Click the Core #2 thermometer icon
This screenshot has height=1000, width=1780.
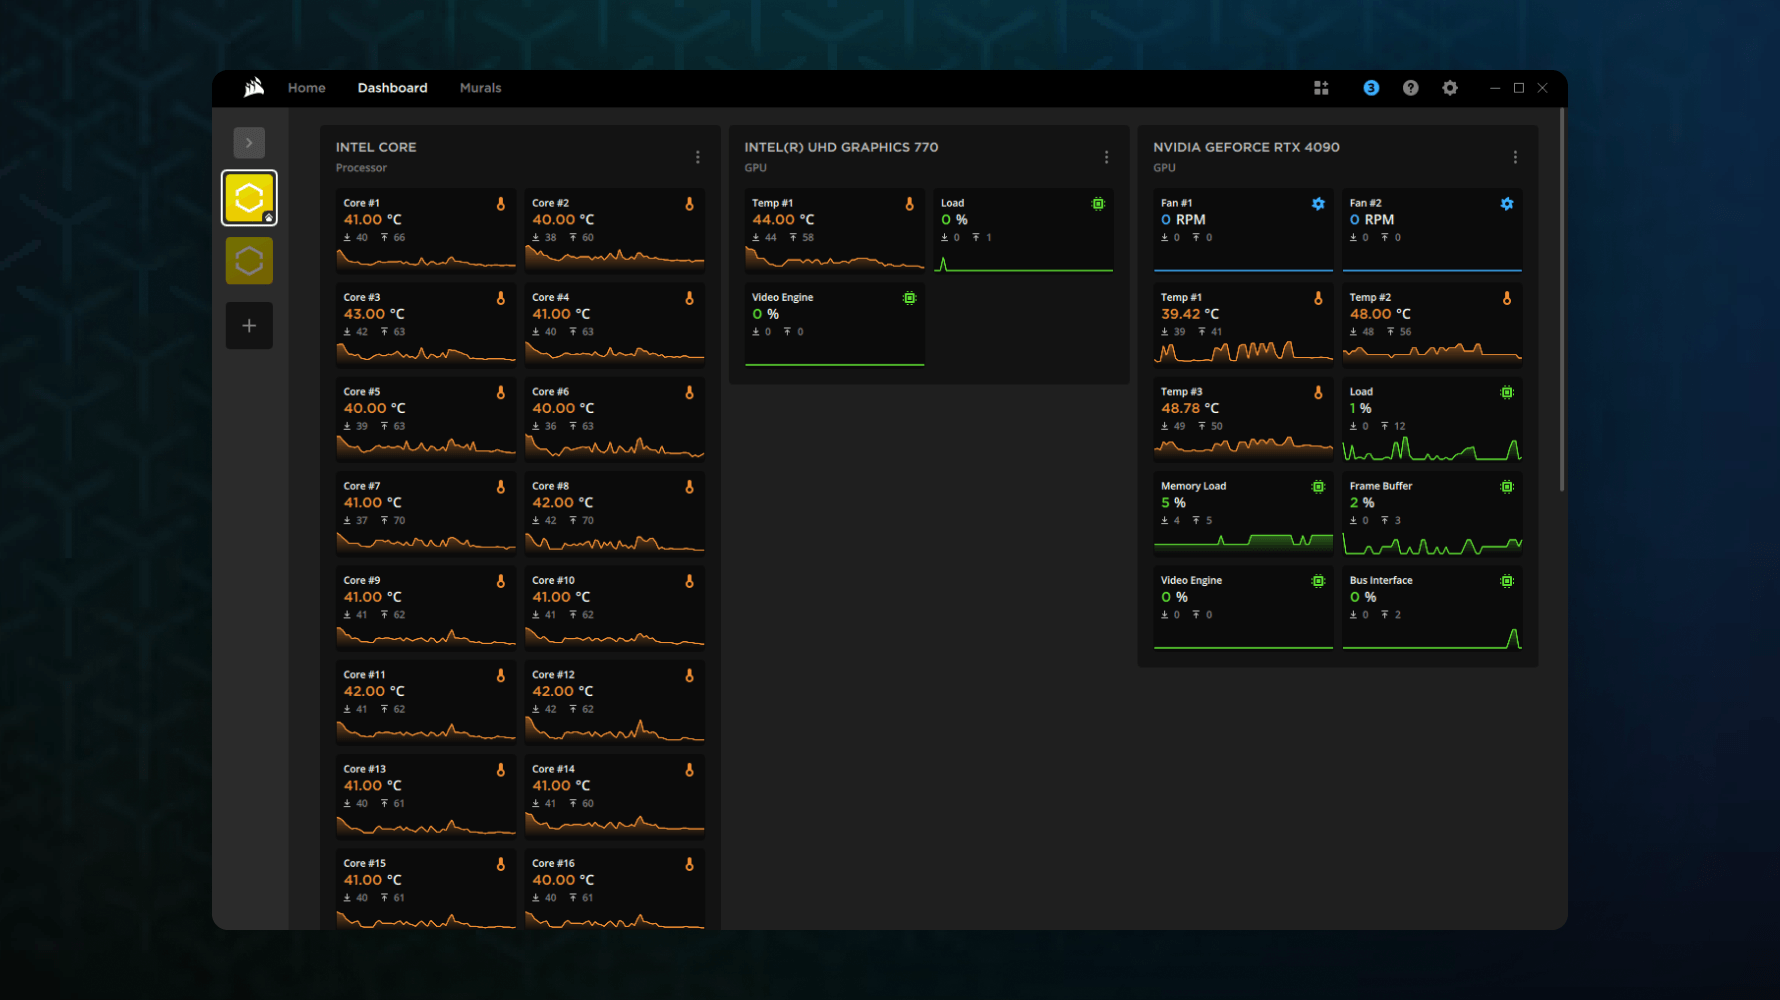[x=689, y=204]
